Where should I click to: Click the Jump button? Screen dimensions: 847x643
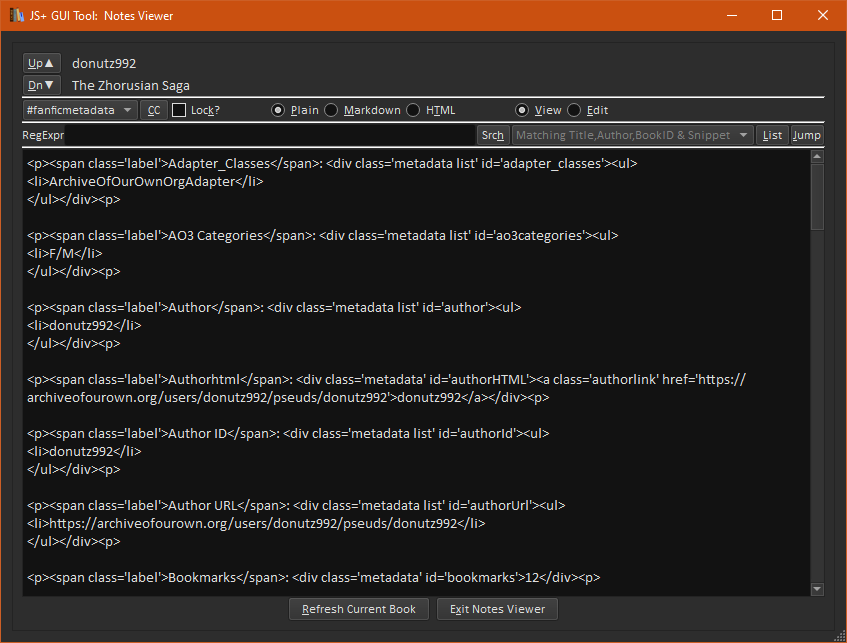tap(806, 135)
